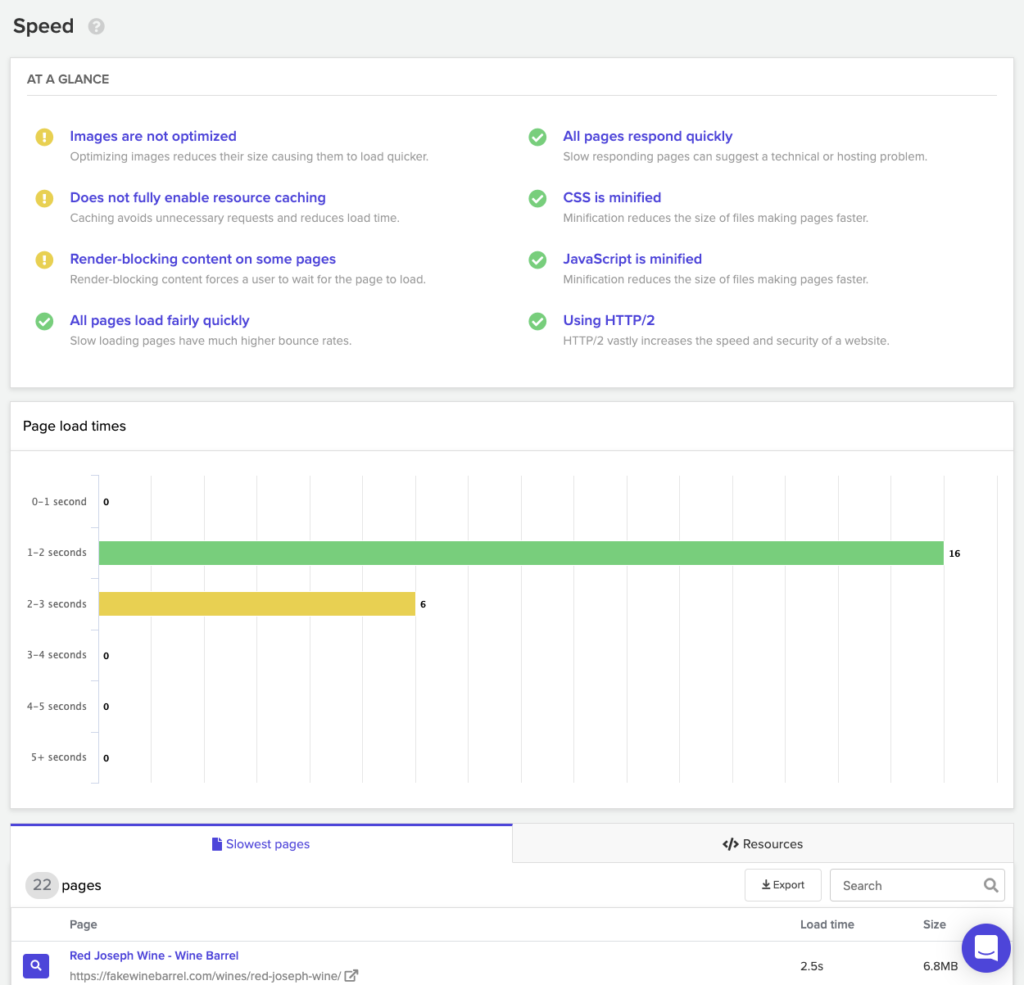1024x985 pixels.
Task: Click the magnifier icon in the Search field
Action: click(991, 885)
